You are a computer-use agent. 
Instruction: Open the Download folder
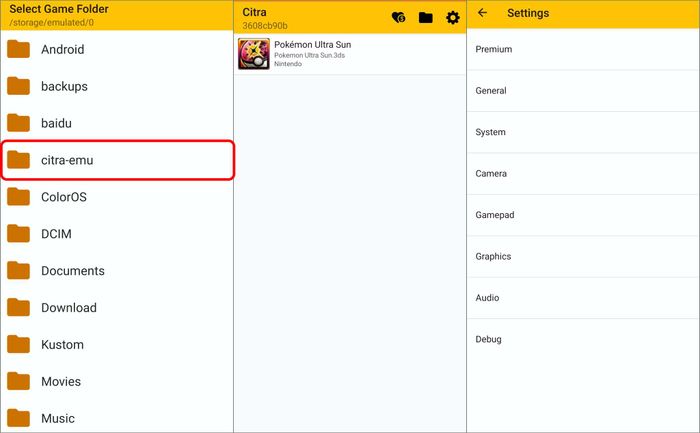tap(68, 308)
